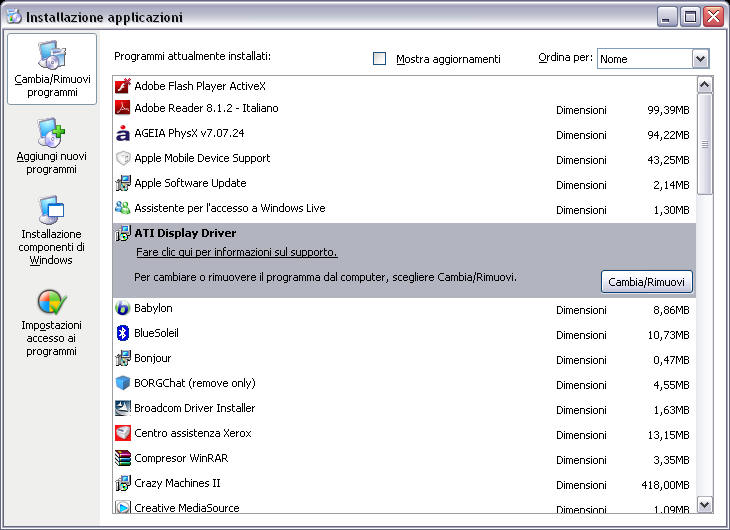Viewport: 730px width, 530px height.
Task: Minimize the Installazione applicazioni window
Action: click(x=667, y=17)
